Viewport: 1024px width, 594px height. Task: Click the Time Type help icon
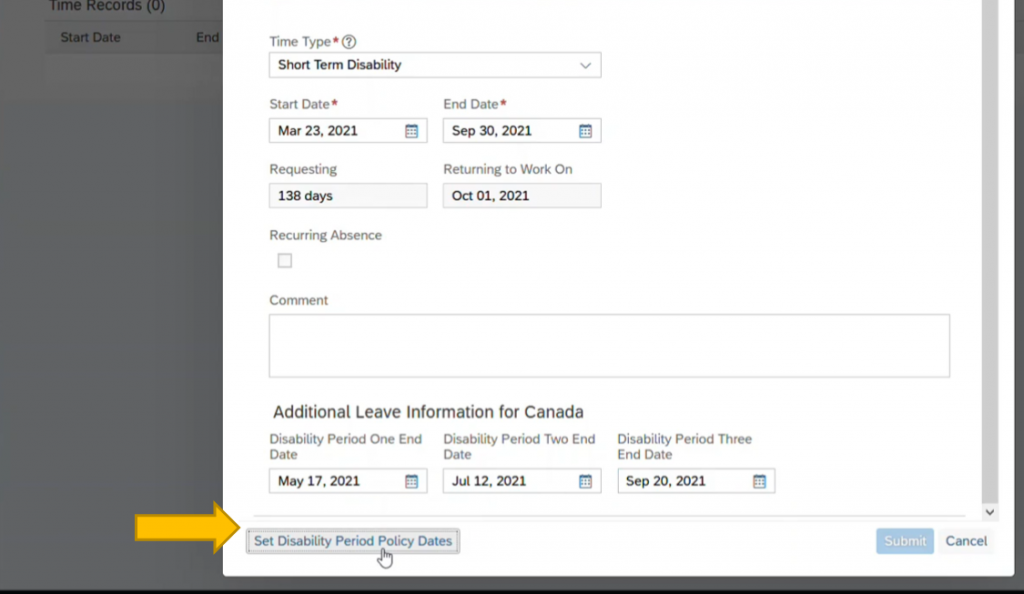[349, 42]
